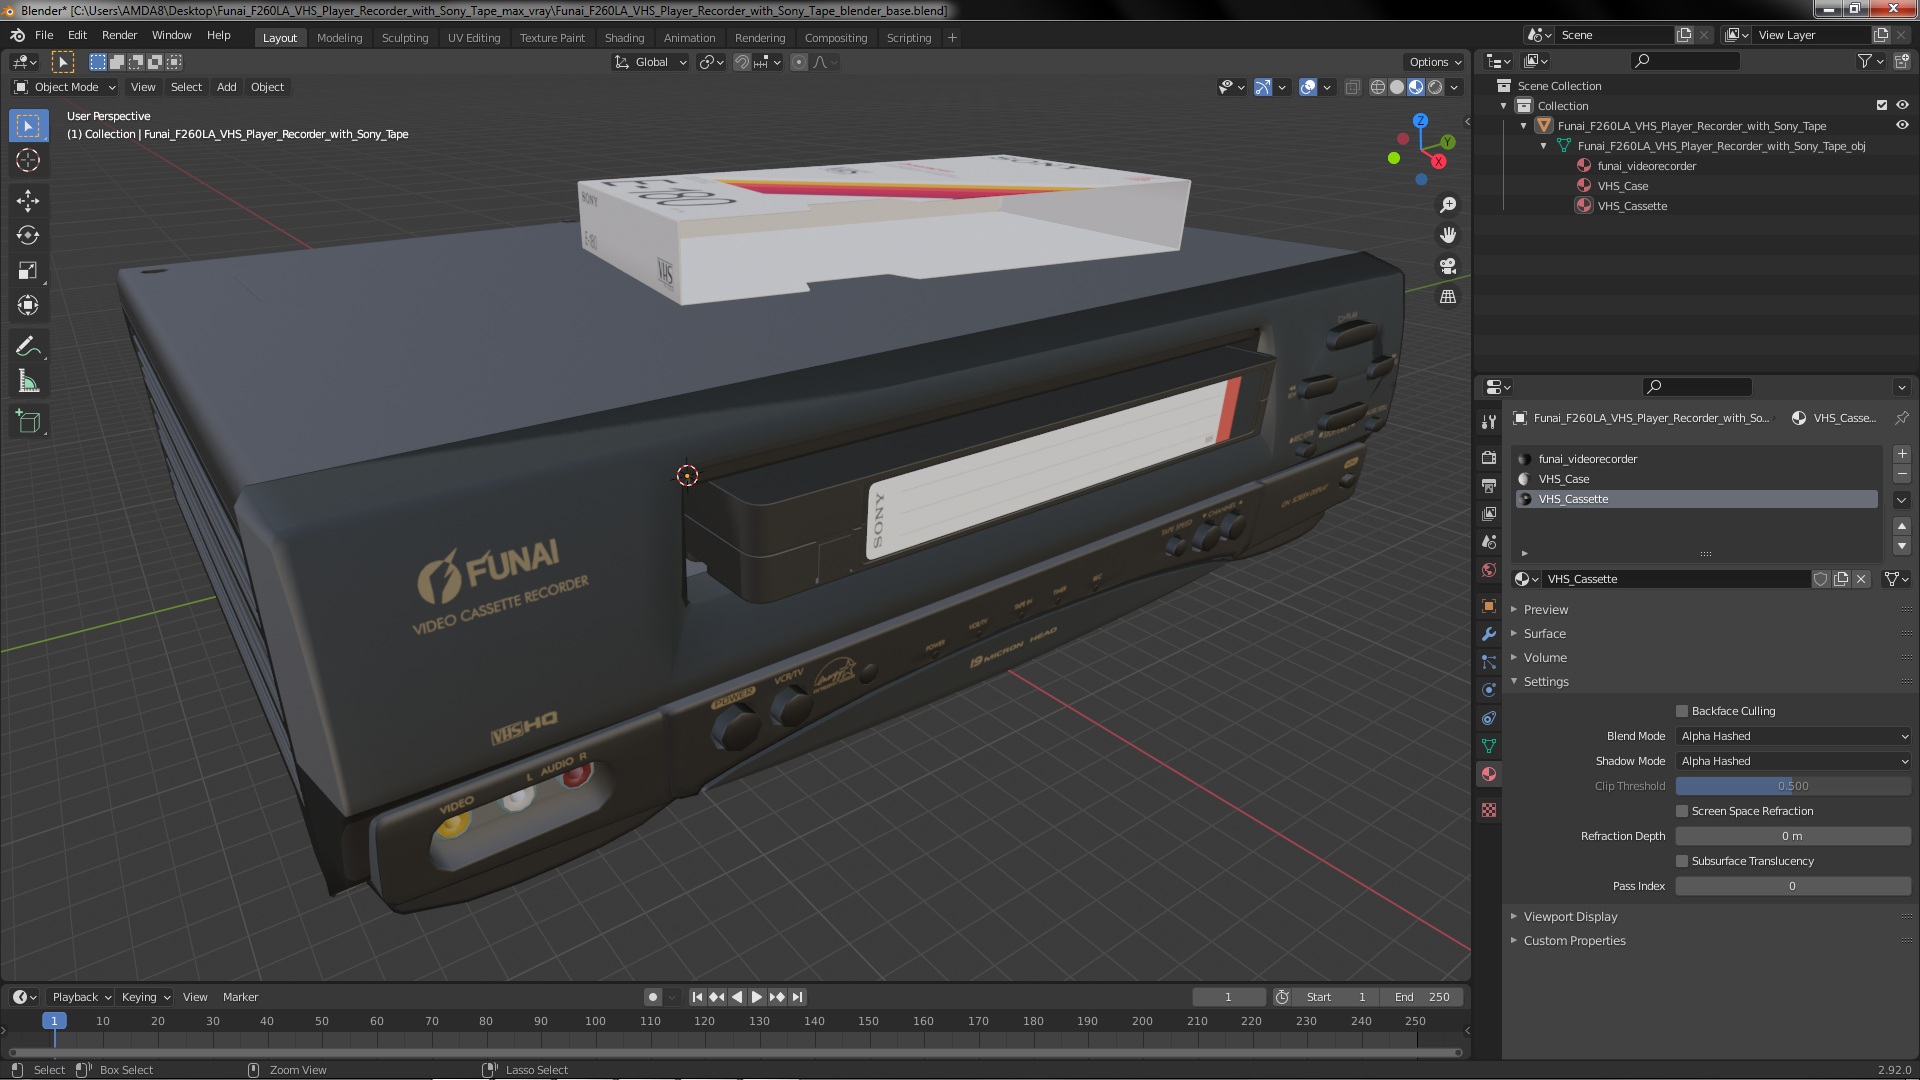This screenshot has width=1920, height=1080.
Task: Play the animation forward
Action: click(757, 997)
